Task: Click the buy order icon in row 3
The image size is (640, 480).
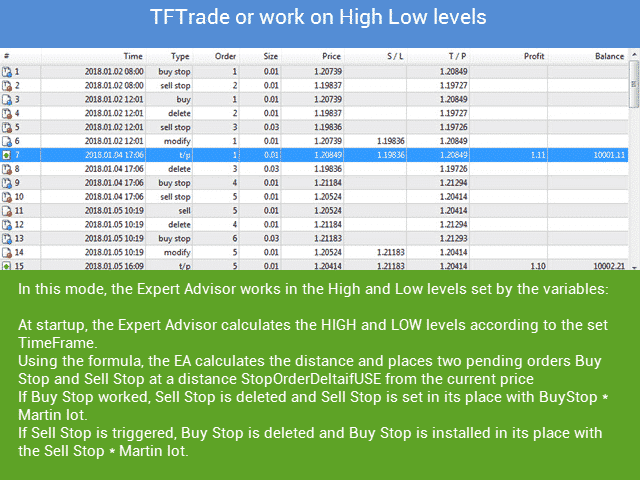Action: 7,100
